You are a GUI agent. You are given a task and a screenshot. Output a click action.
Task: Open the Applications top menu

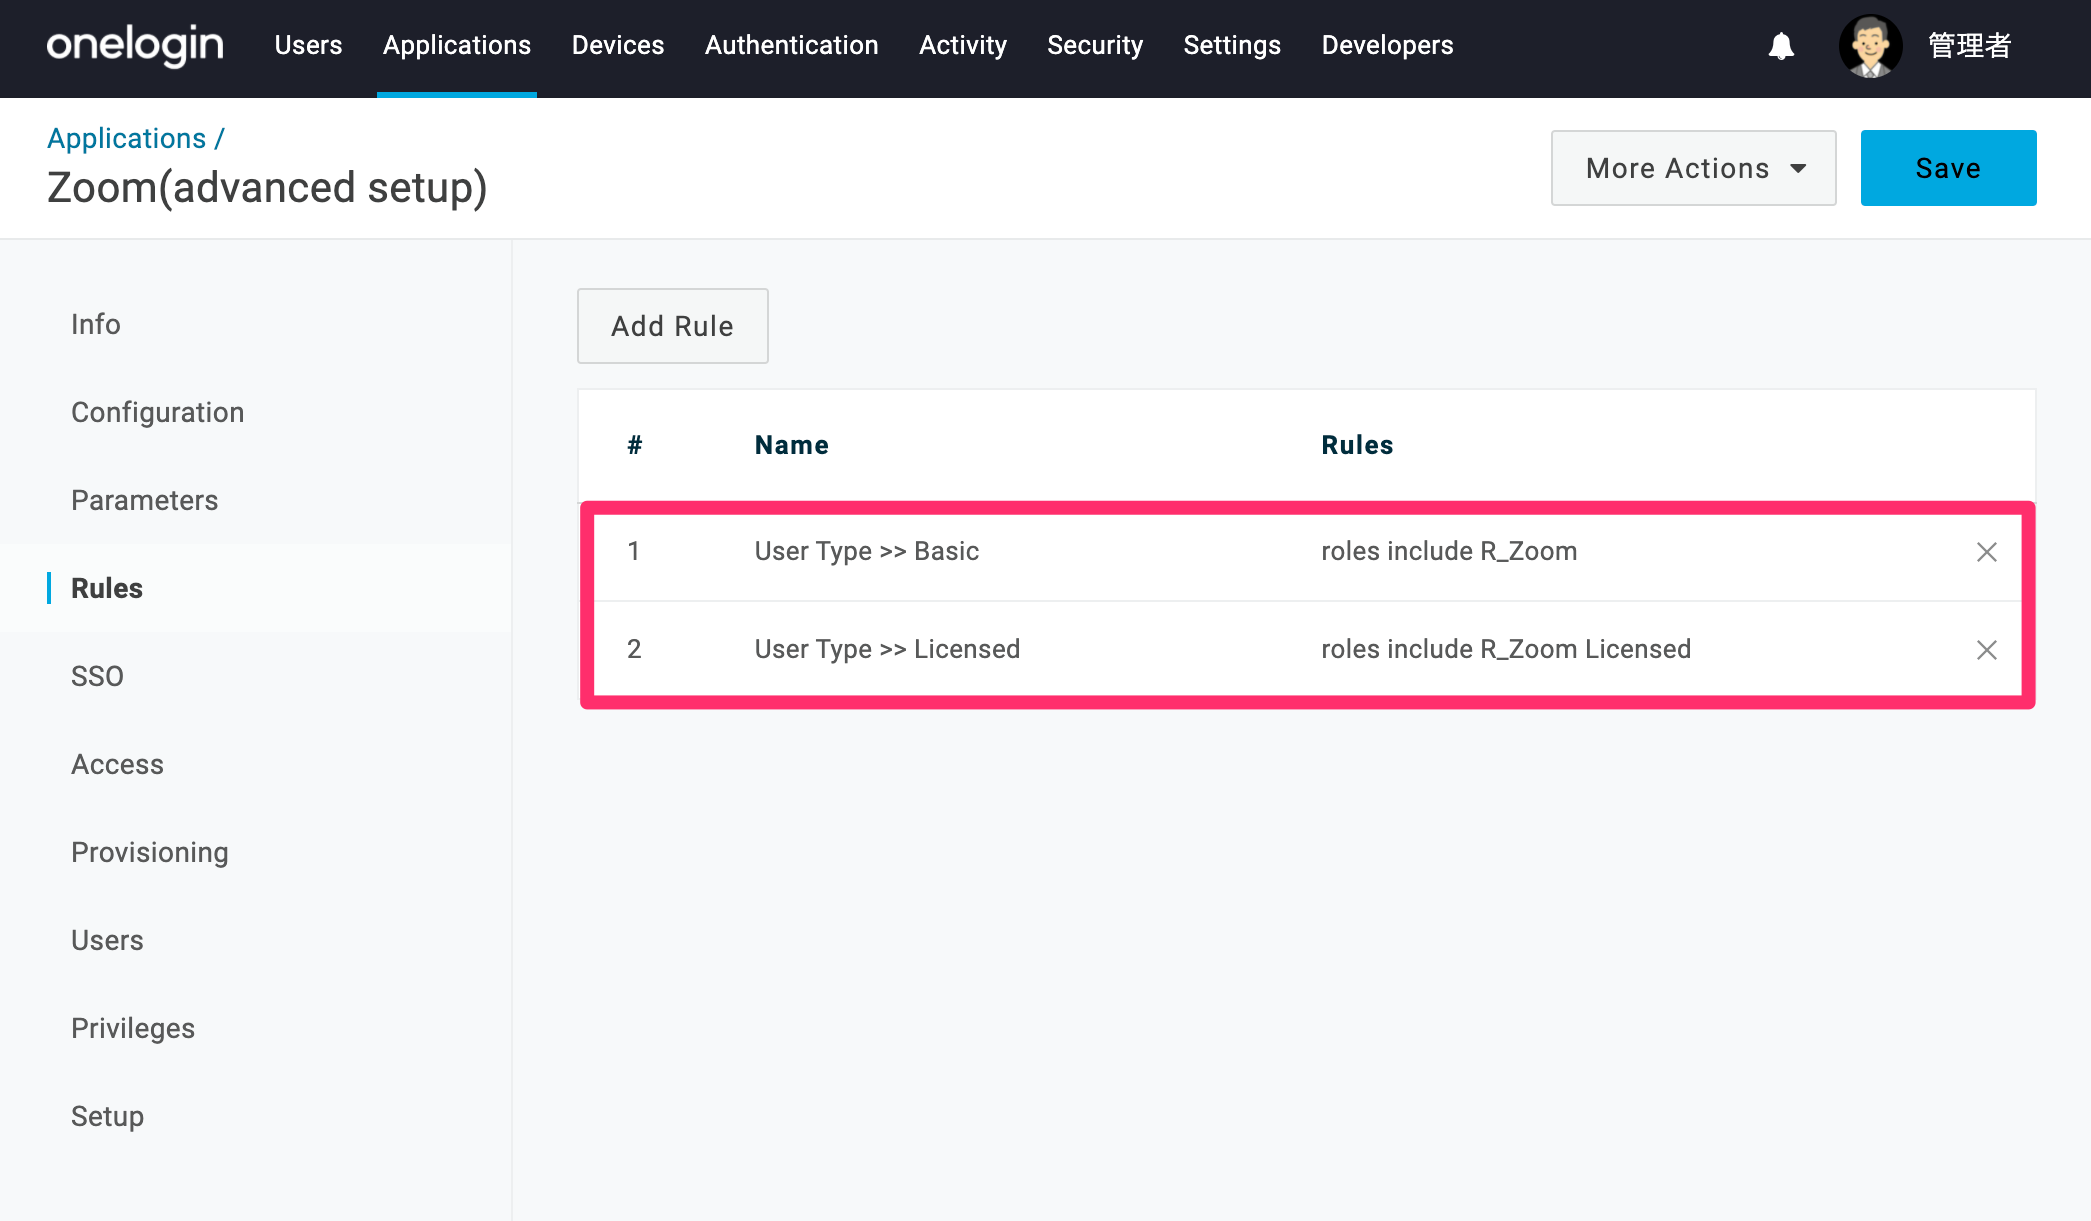coord(457,45)
